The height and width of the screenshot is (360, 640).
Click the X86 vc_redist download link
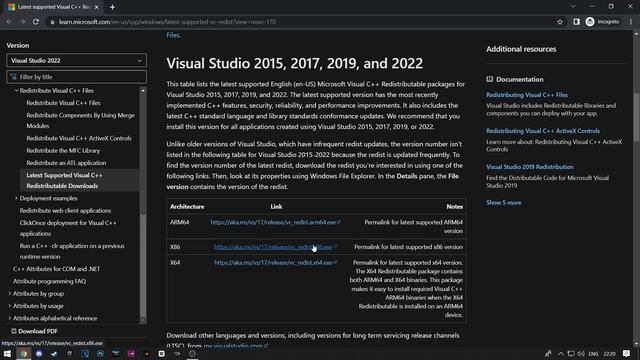(275, 247)
